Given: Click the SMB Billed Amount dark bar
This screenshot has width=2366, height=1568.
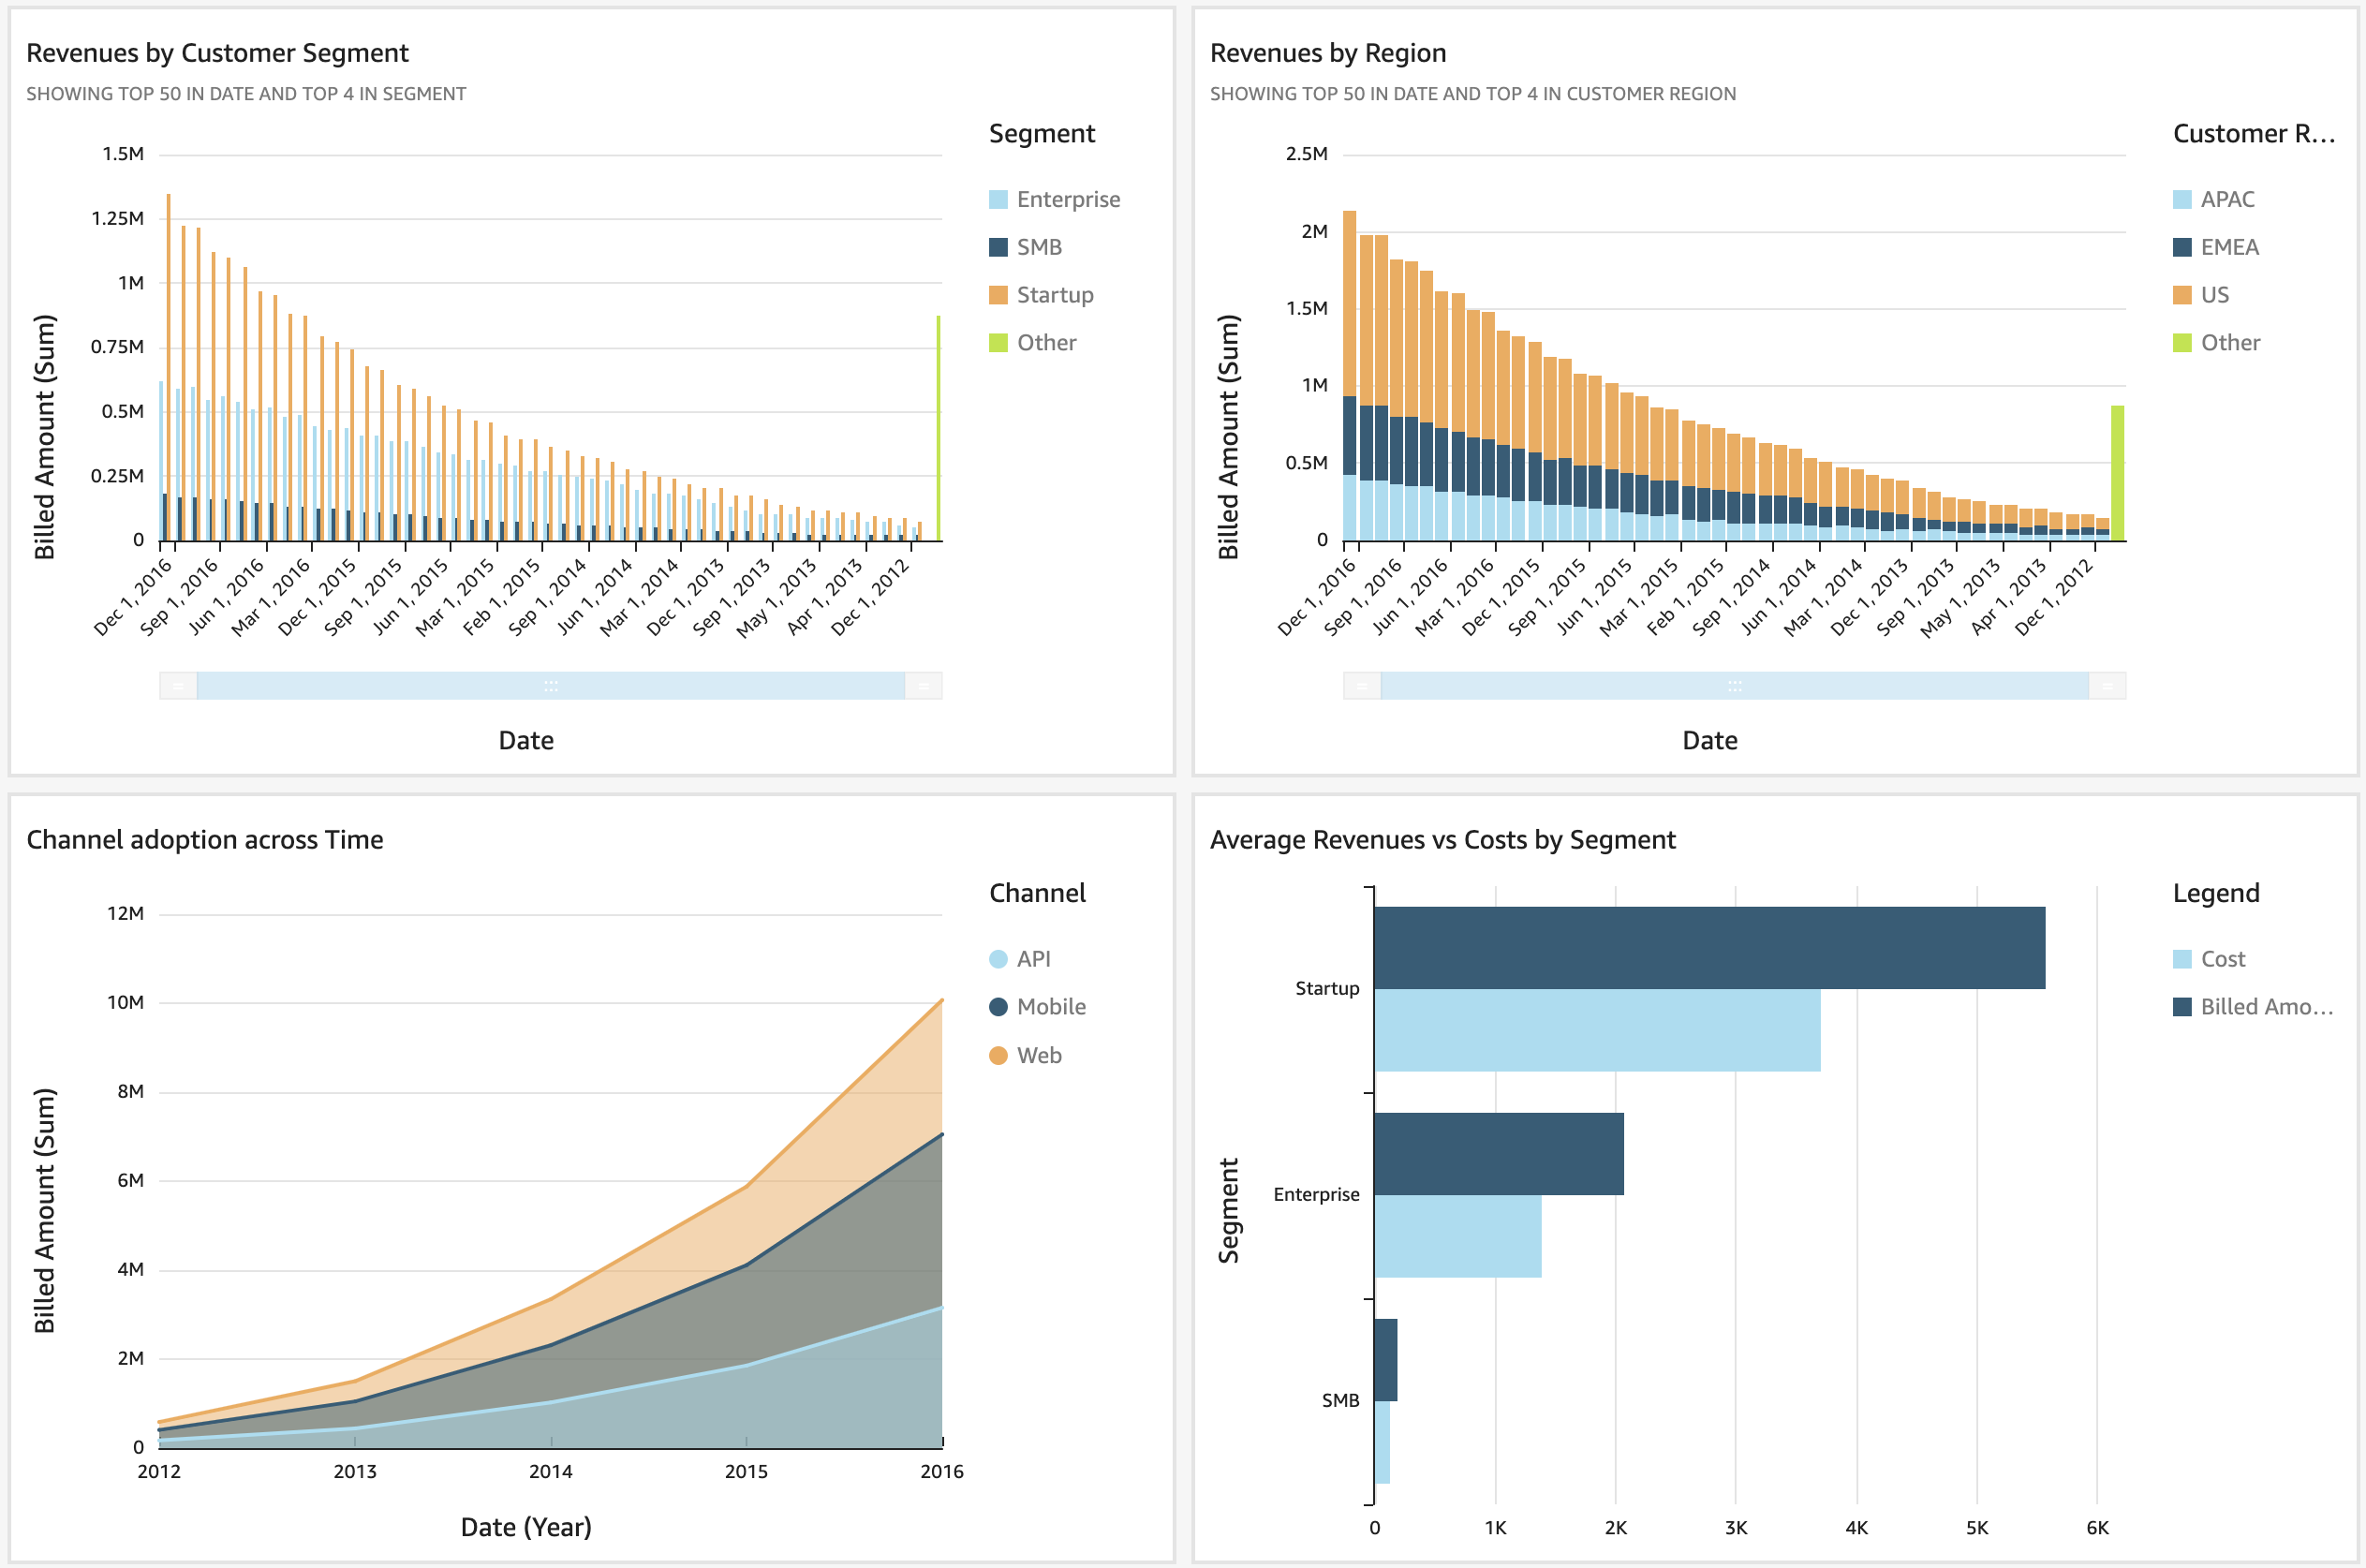Looking at the screenshot, I should 1386,1360.
